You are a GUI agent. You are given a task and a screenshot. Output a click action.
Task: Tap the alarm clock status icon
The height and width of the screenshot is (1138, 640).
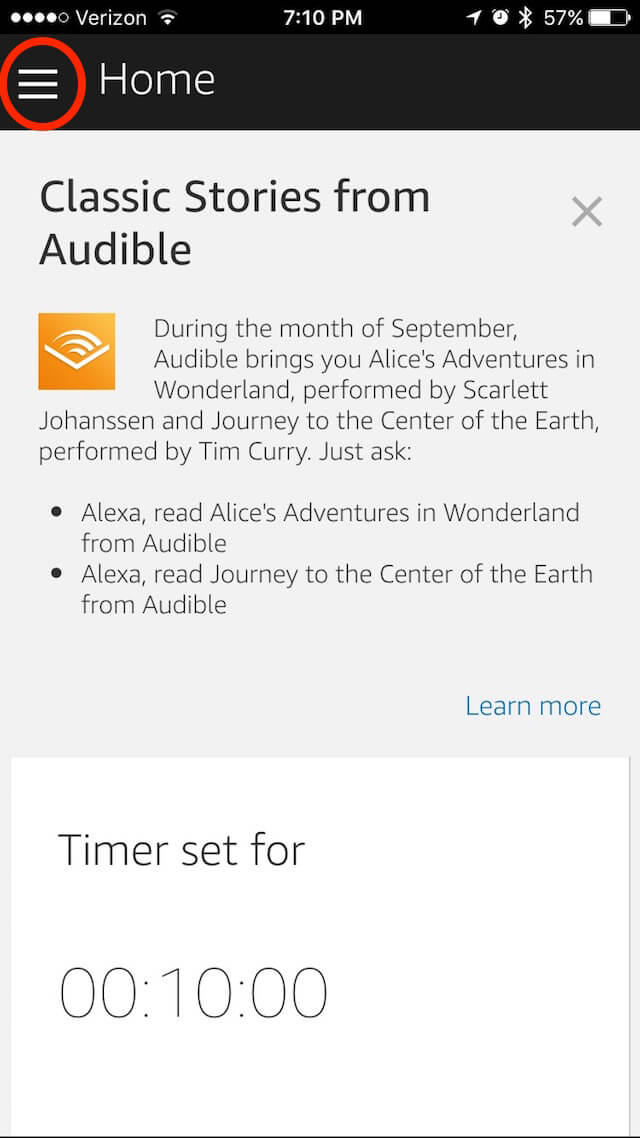[501, 17]
